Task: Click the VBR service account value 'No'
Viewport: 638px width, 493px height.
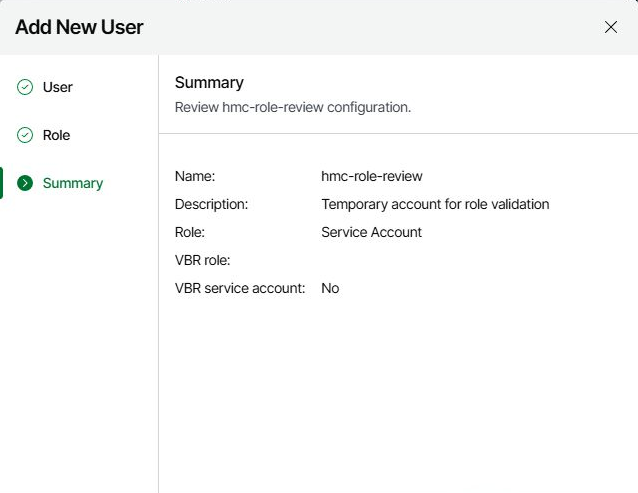Action: click(x=330, y=288)
